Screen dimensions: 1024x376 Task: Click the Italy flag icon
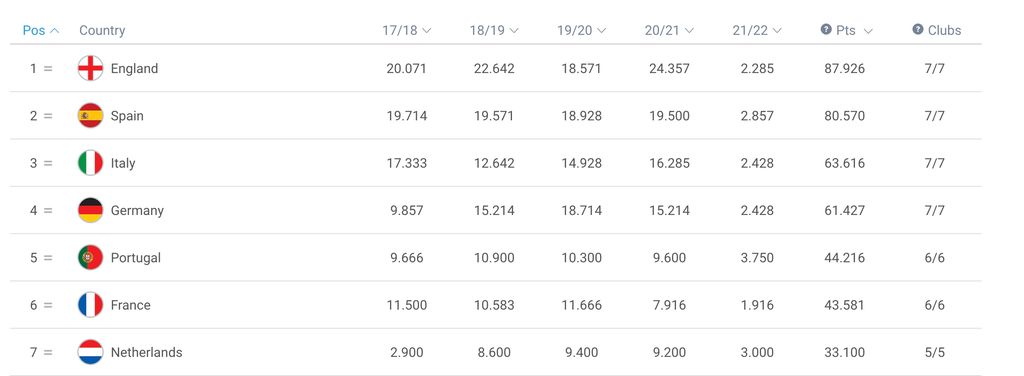pyautogui.click(x=90, y=163)
